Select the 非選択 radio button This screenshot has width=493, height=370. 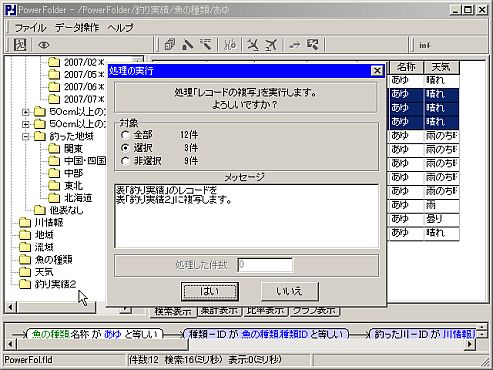tap(125, 161)
